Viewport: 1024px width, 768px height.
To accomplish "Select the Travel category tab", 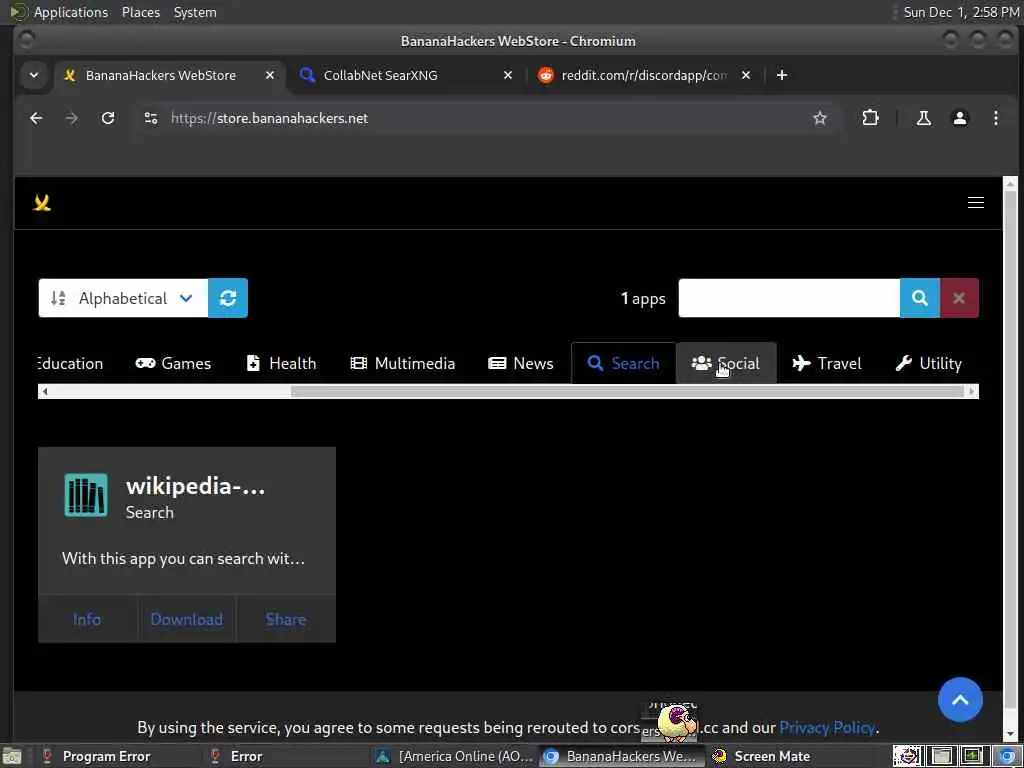I will 827,363.
